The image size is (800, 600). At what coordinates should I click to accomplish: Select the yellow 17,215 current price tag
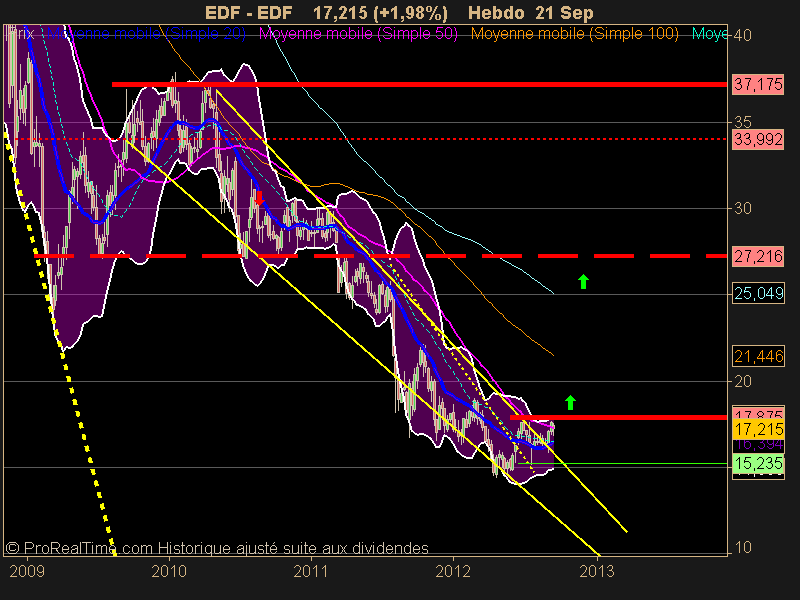click(758, 429)
